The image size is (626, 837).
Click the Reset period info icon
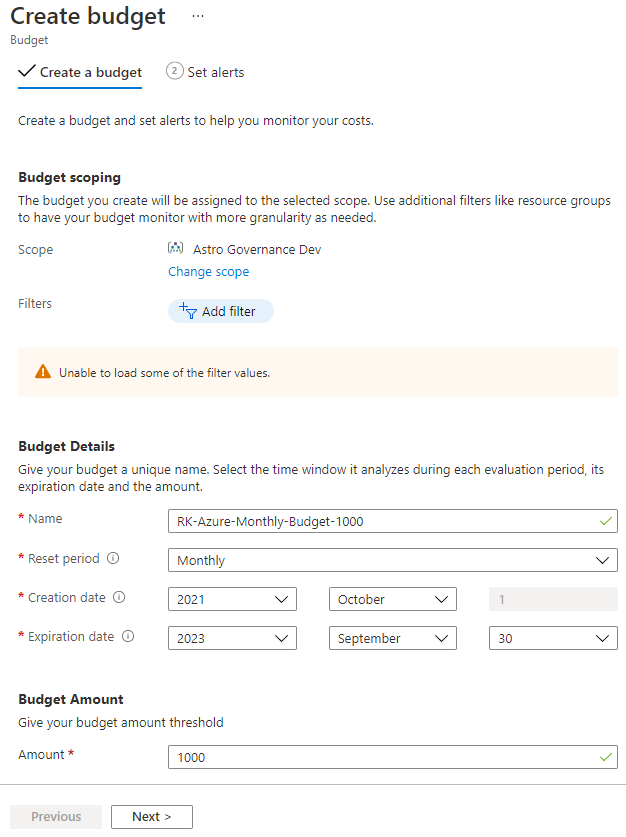113,559
